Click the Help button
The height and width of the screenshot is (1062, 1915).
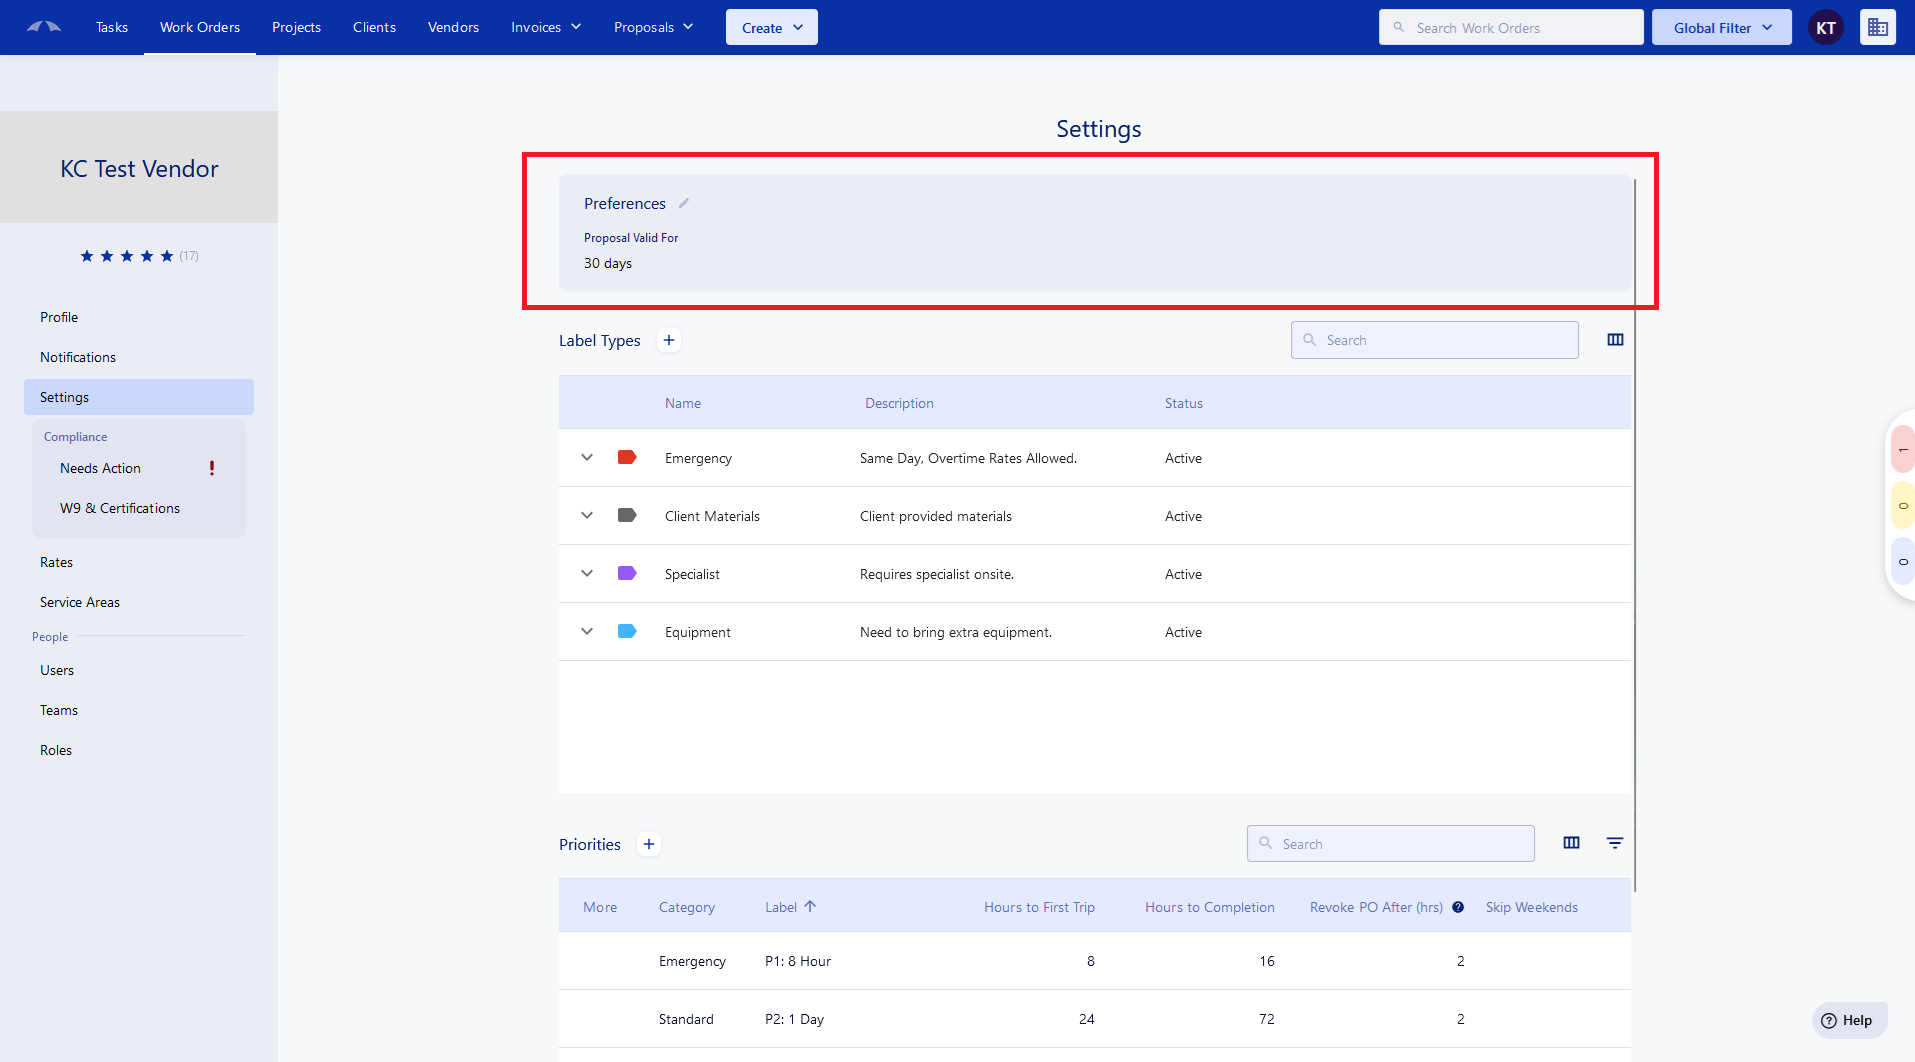[1849, 1020]
